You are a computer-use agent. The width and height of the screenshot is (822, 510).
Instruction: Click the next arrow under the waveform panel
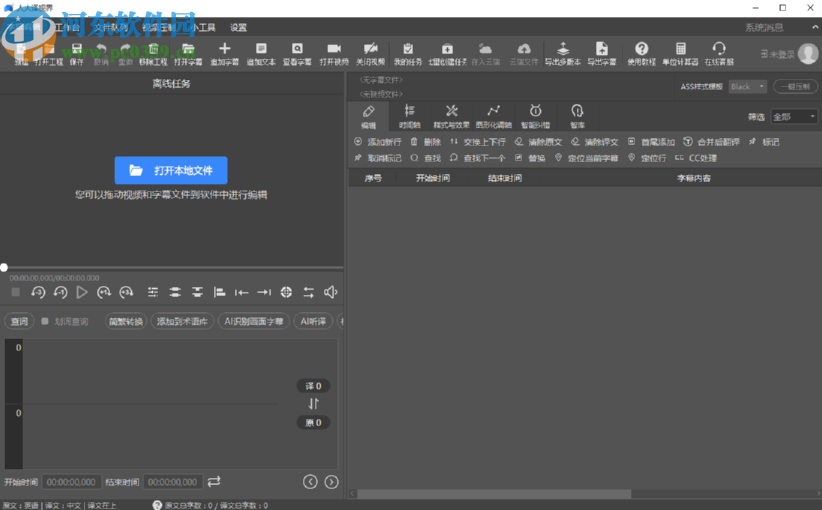point(331,482)
